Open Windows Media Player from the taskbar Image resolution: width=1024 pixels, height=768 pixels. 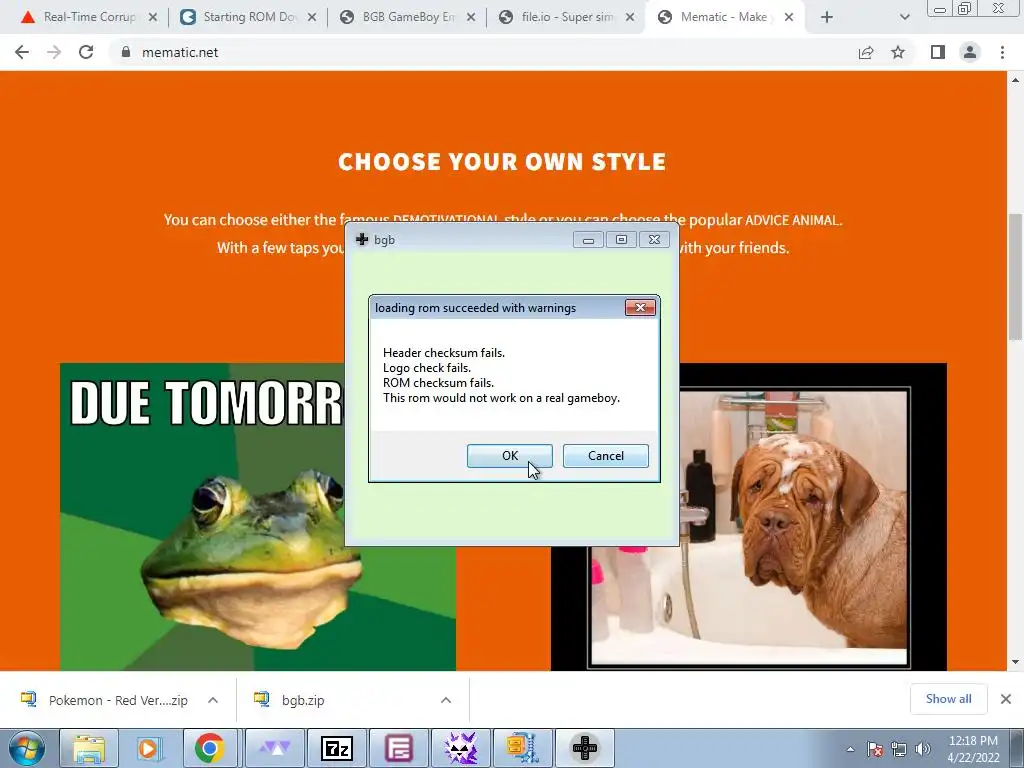coord(149,748)
